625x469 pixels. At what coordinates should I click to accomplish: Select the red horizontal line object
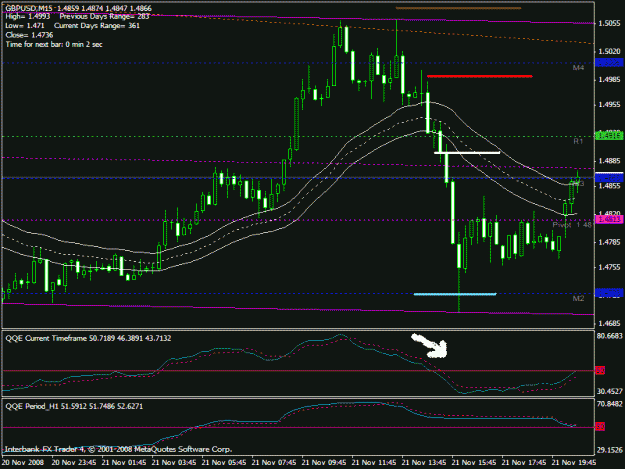pyautogui.click(x=480, y=76)
